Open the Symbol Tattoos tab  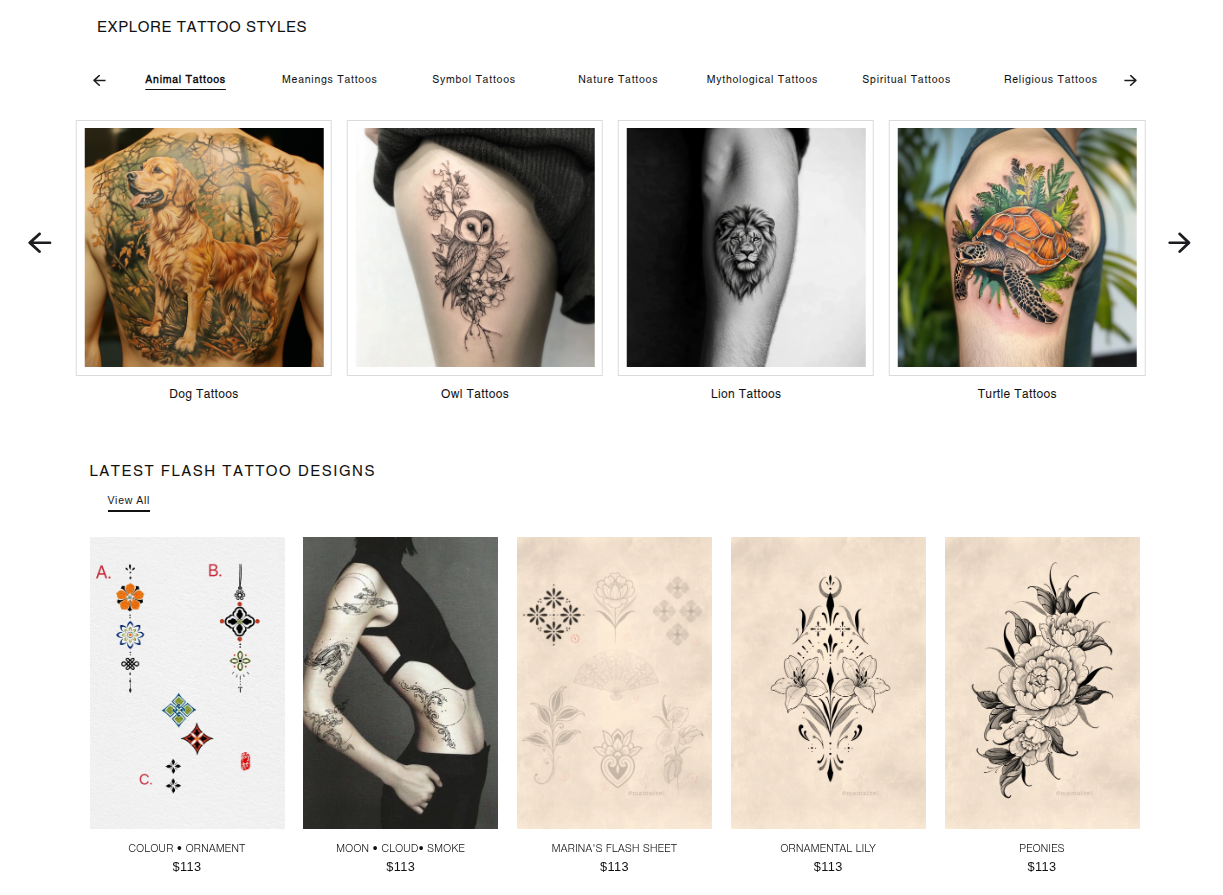point(474,79)
